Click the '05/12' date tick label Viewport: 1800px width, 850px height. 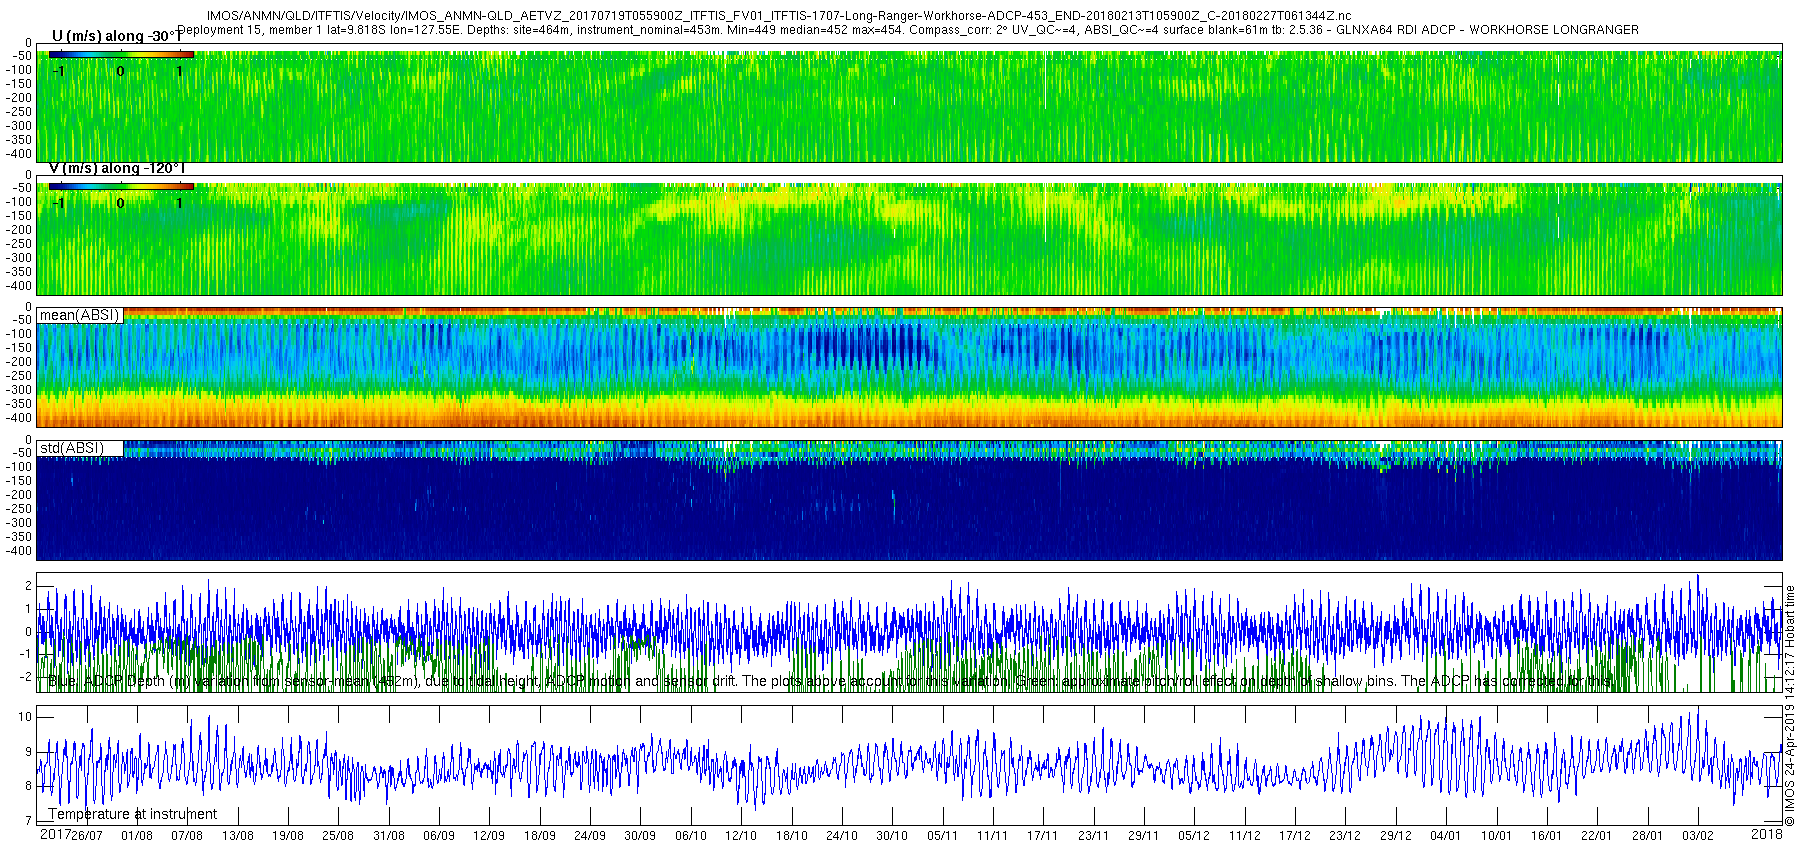coord(1194,836)
